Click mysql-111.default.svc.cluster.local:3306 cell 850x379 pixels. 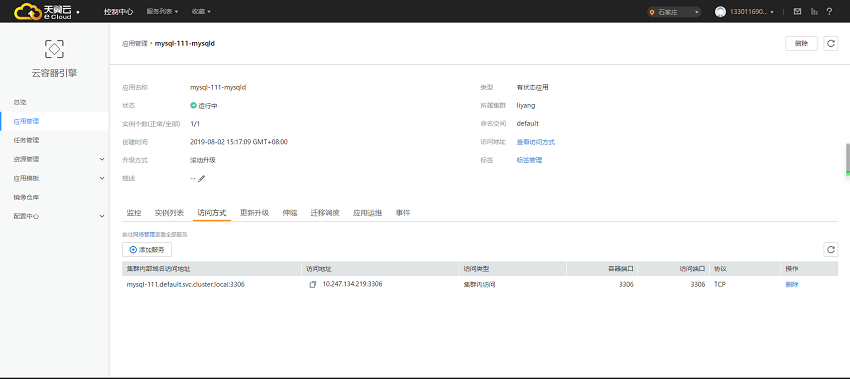point(185,284)
